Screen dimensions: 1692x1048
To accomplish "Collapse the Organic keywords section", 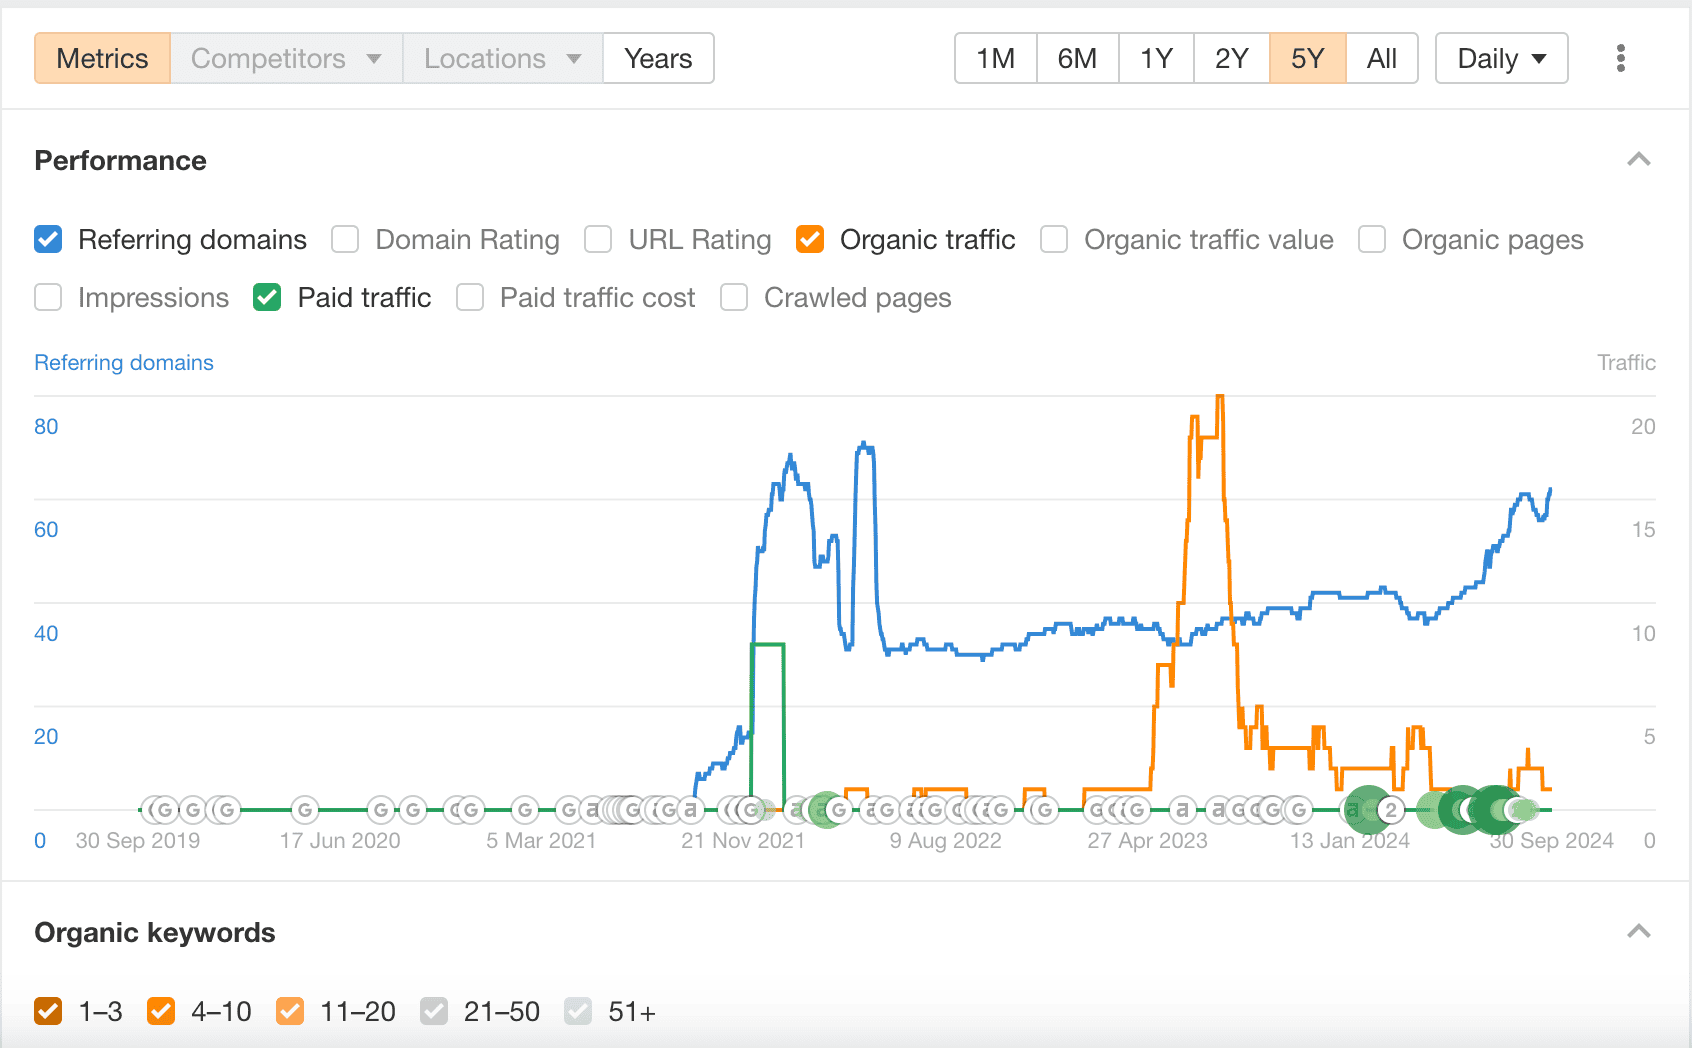I will [1638, 932].
